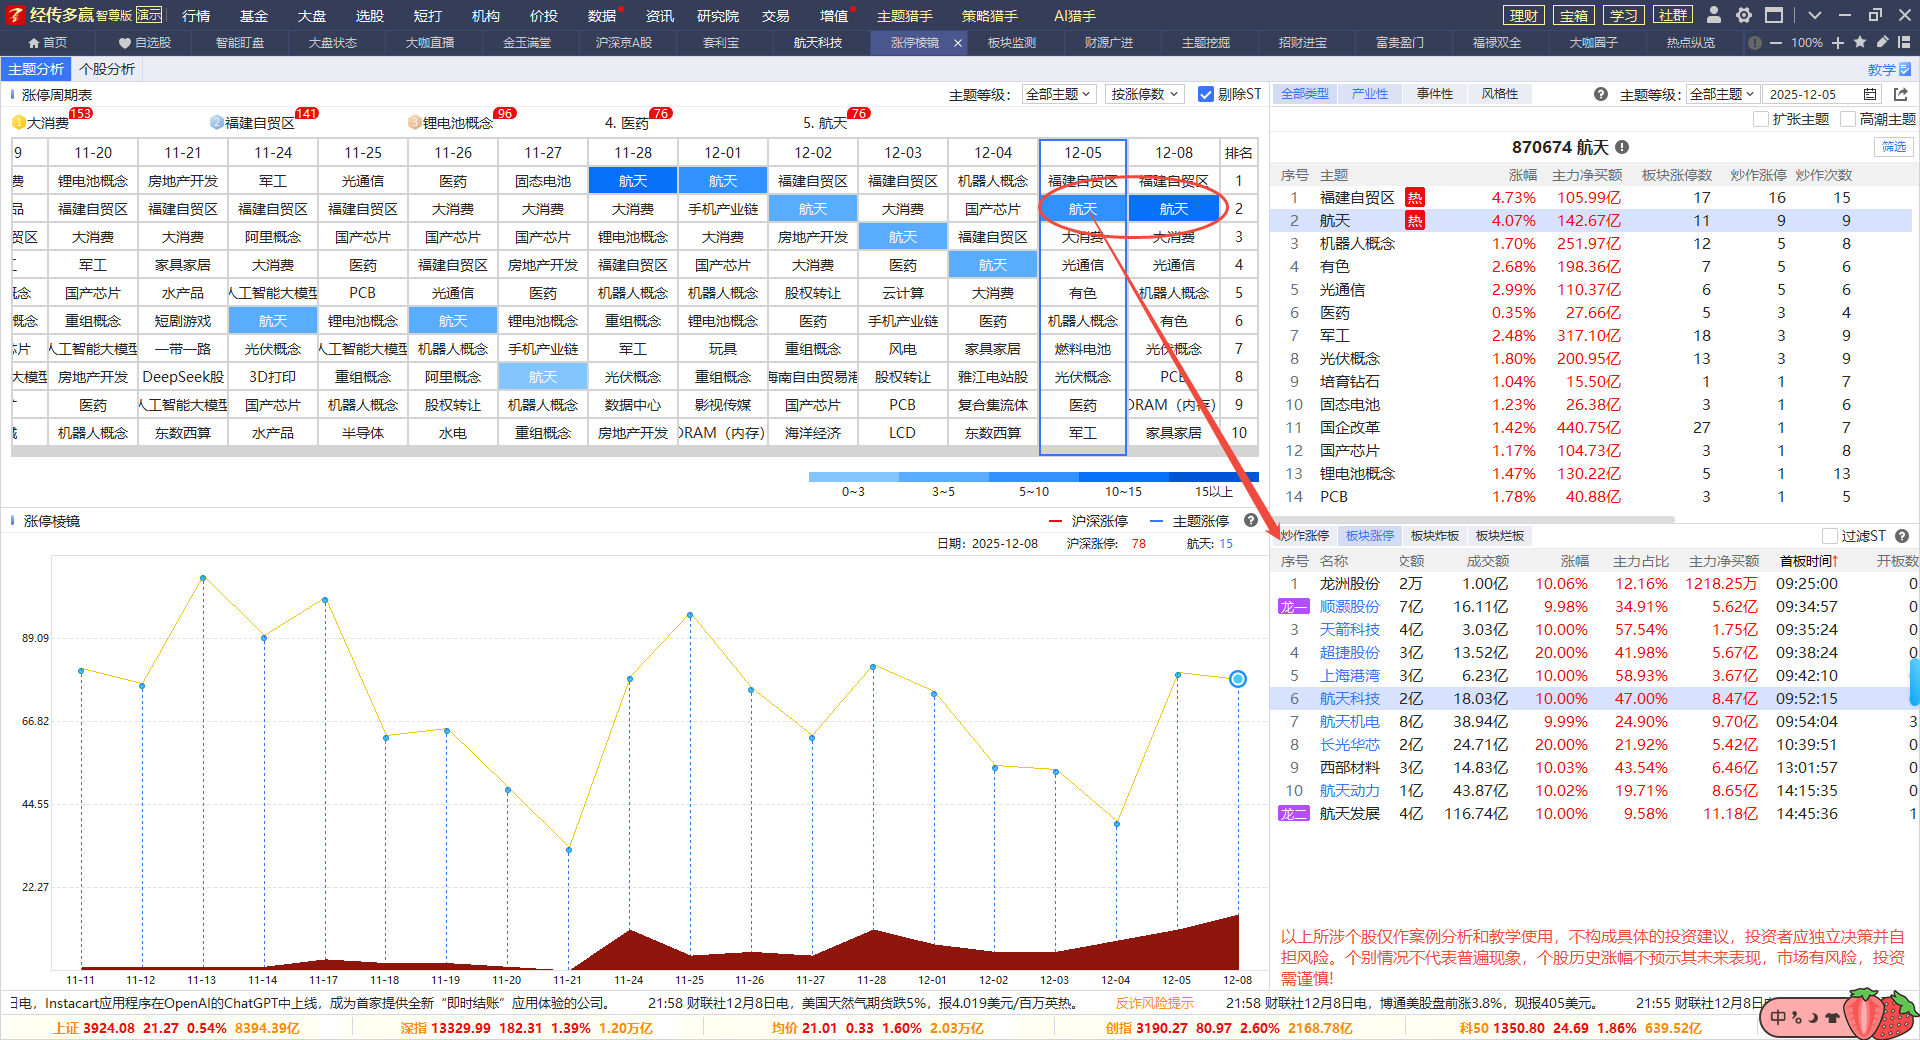The image size is (1920, 1040).
Task: Click the star favorite icon in toolbar
Action: coord(1860,43)
